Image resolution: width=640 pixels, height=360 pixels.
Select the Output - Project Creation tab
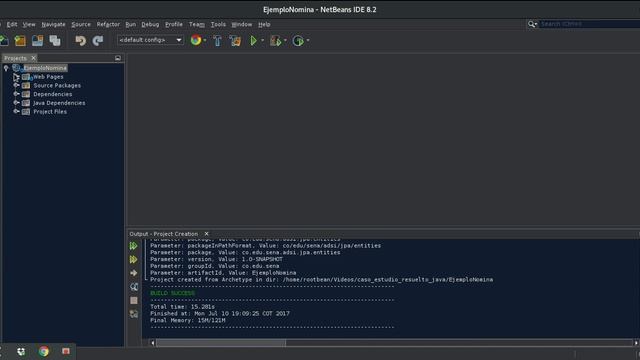point(164,234)
